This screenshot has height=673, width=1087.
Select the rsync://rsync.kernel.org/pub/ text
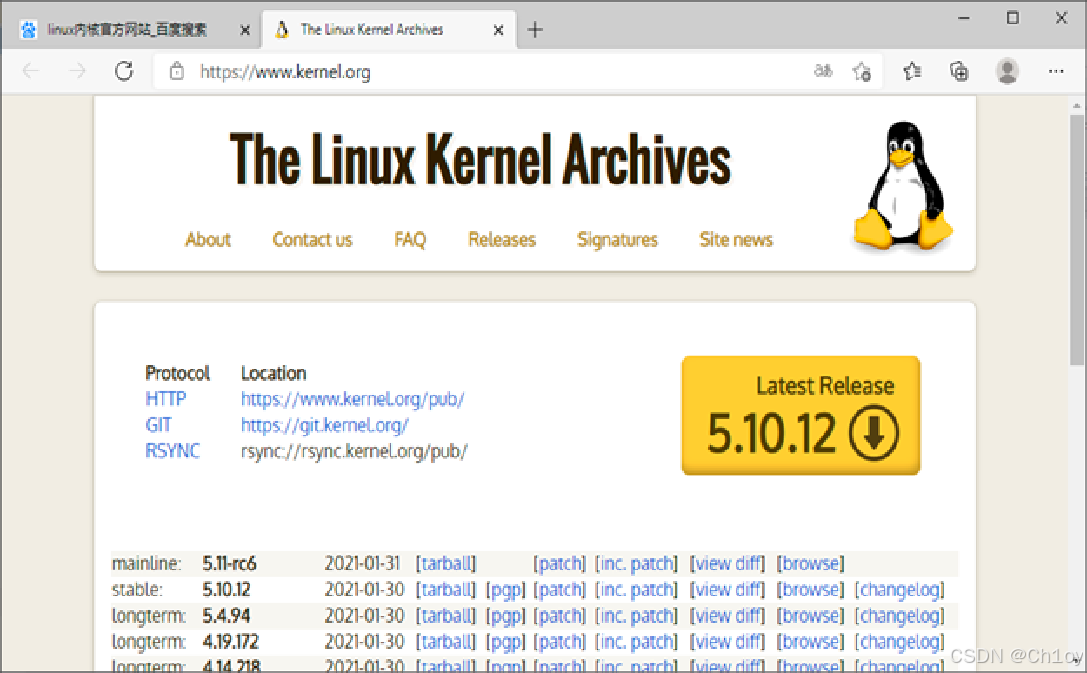[354, 451]
